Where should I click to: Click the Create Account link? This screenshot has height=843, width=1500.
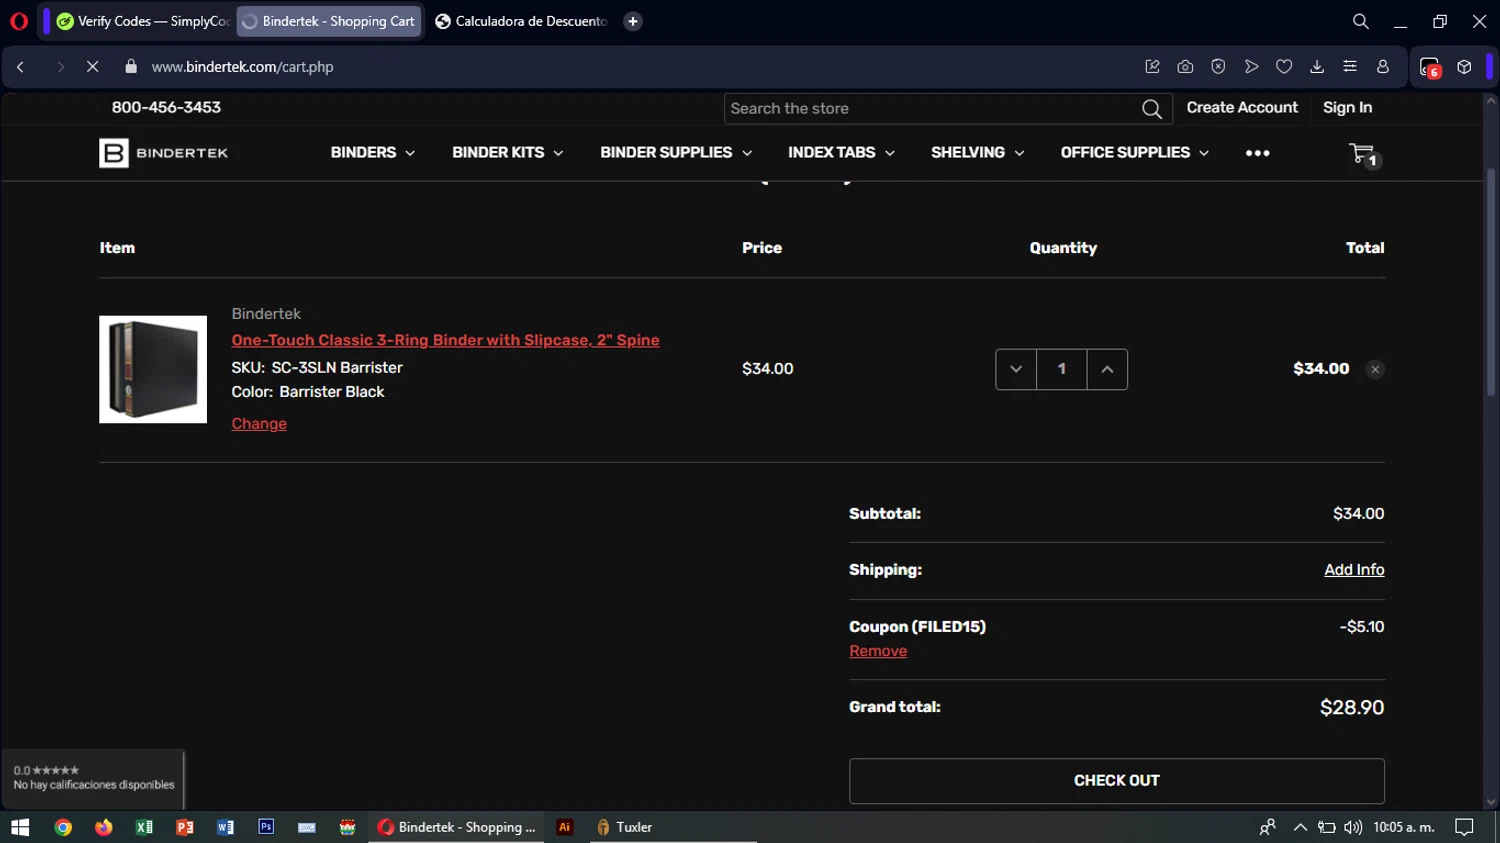tap(1242, 107)
